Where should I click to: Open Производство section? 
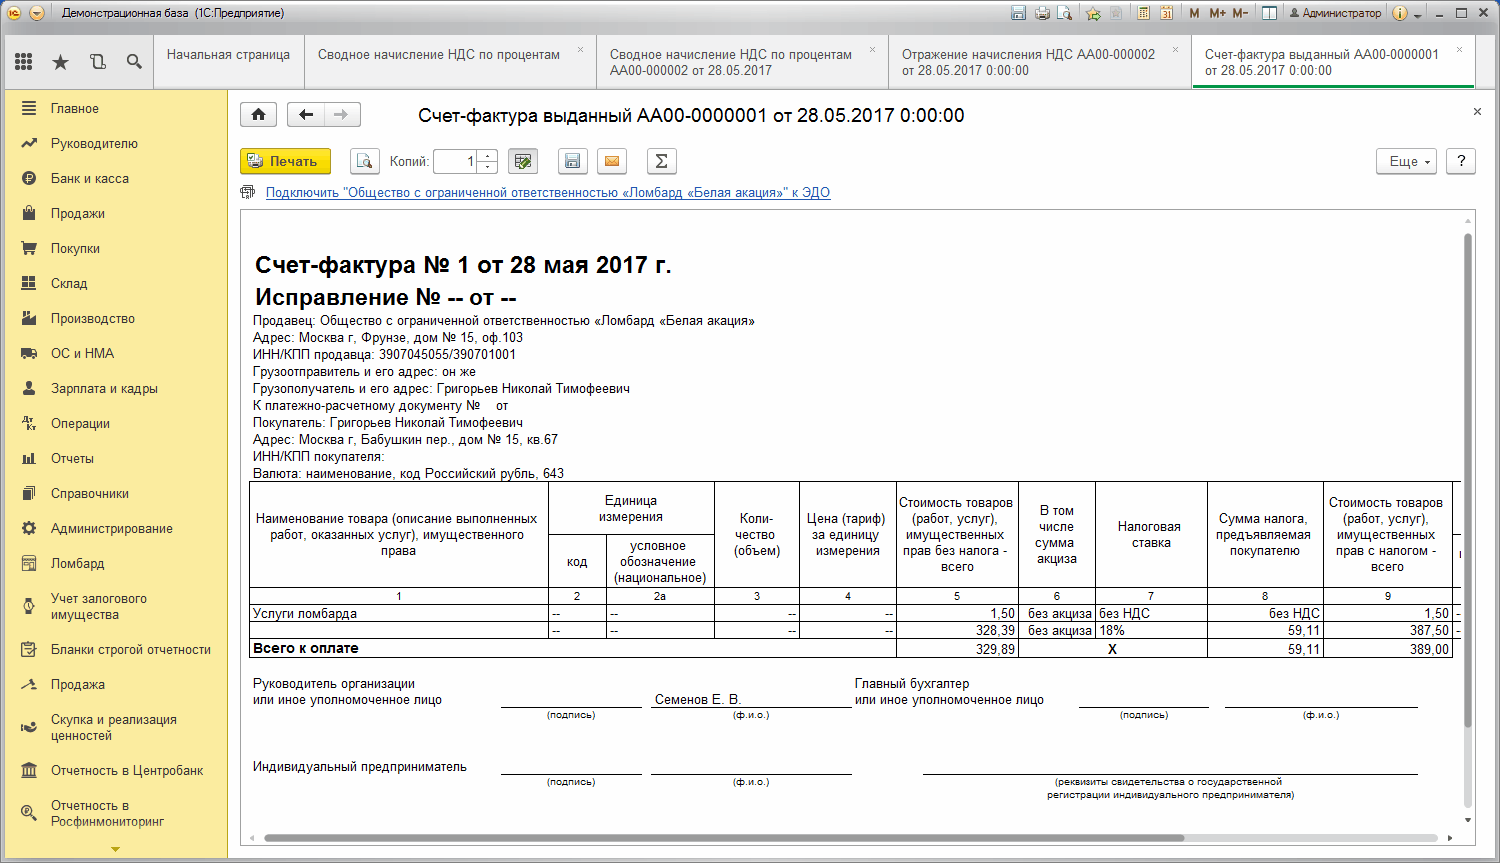click(x=114, y=318)
